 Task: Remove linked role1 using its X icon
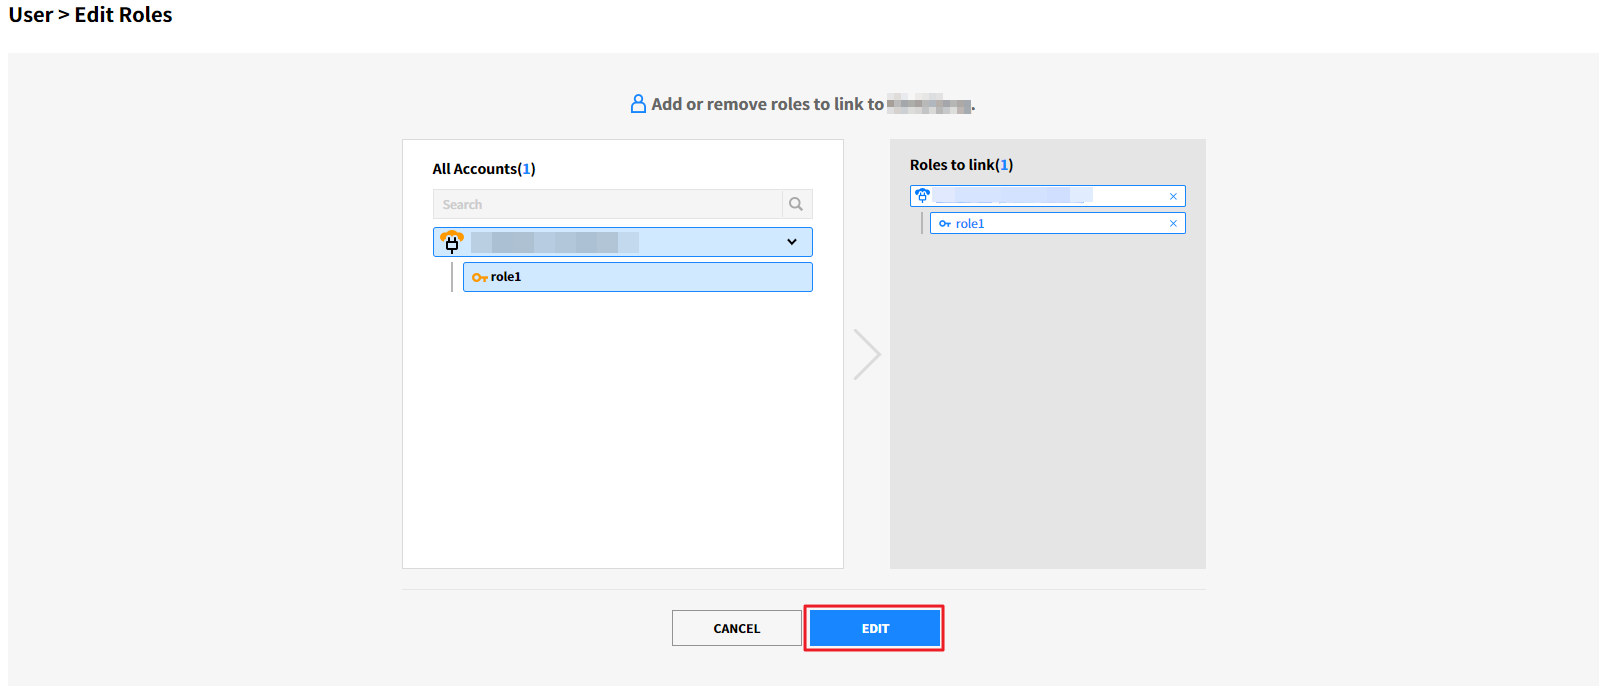coord(1173,224)
